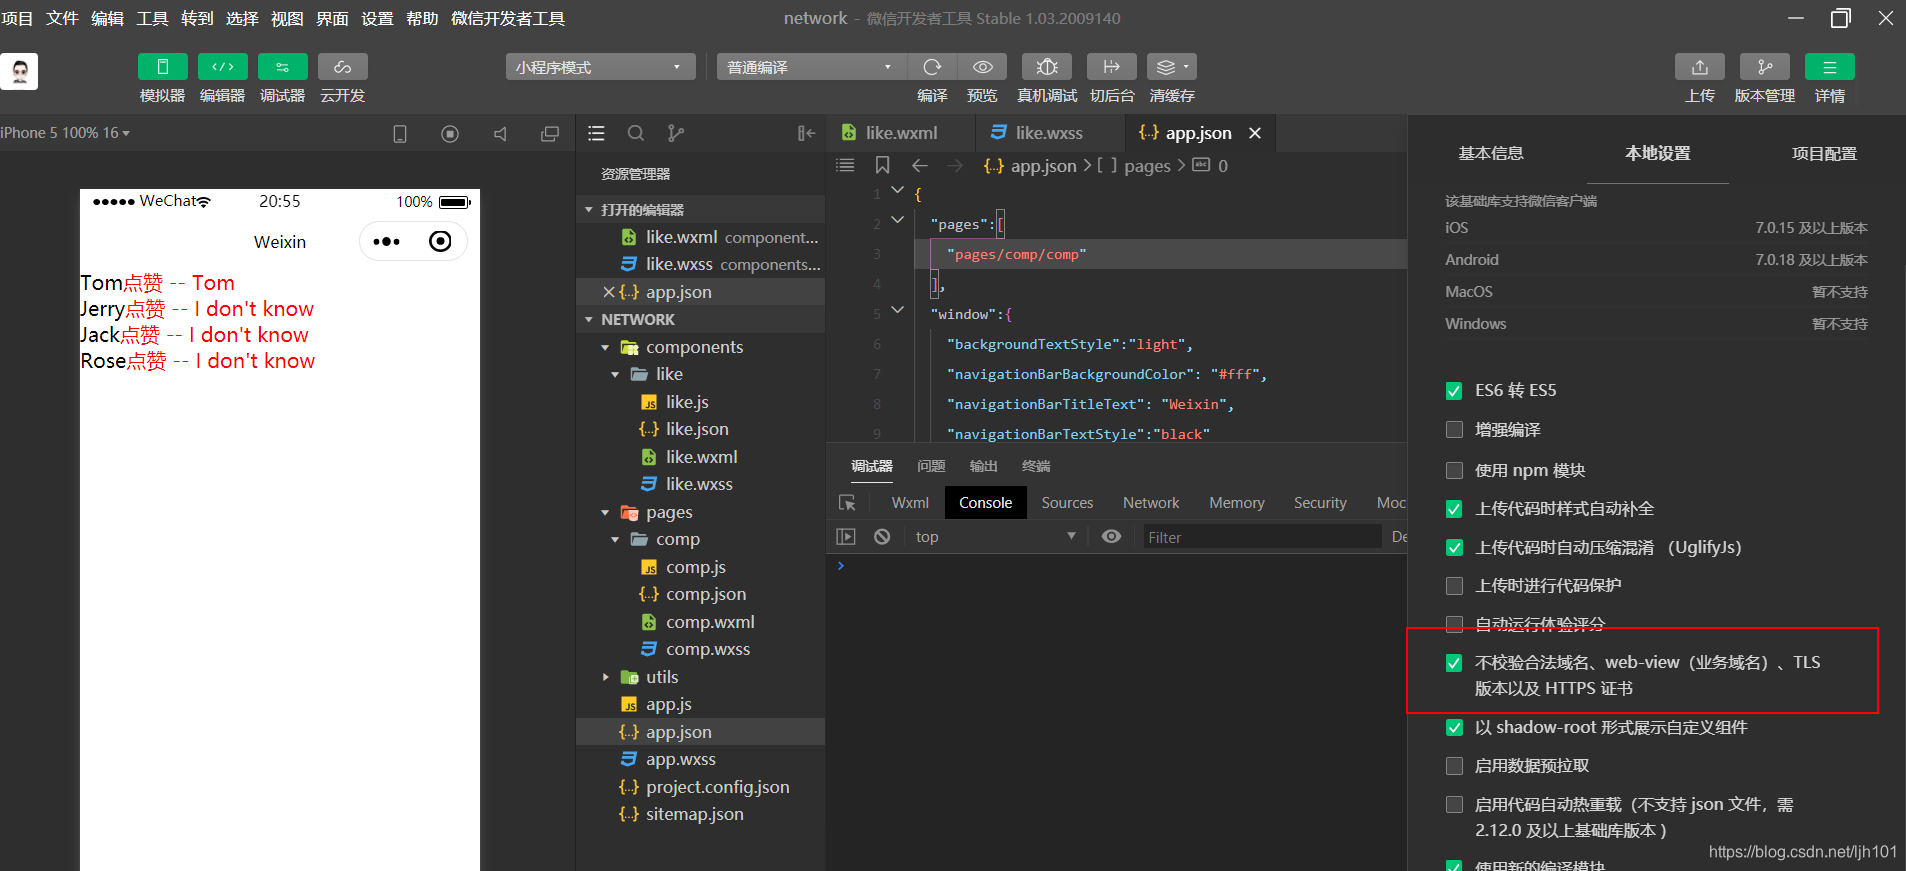Collapse the pages folder
The height and width of the screenshot is (871, 1906).
pyautogui.click(x=605, y=513)
